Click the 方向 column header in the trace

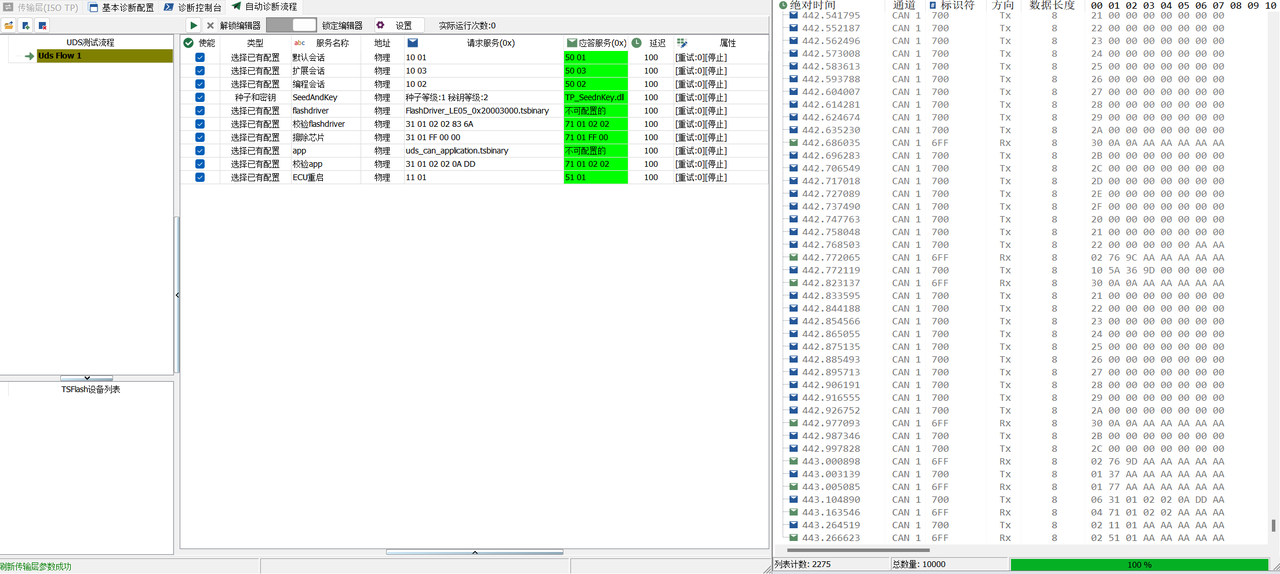pos(1003,5)
